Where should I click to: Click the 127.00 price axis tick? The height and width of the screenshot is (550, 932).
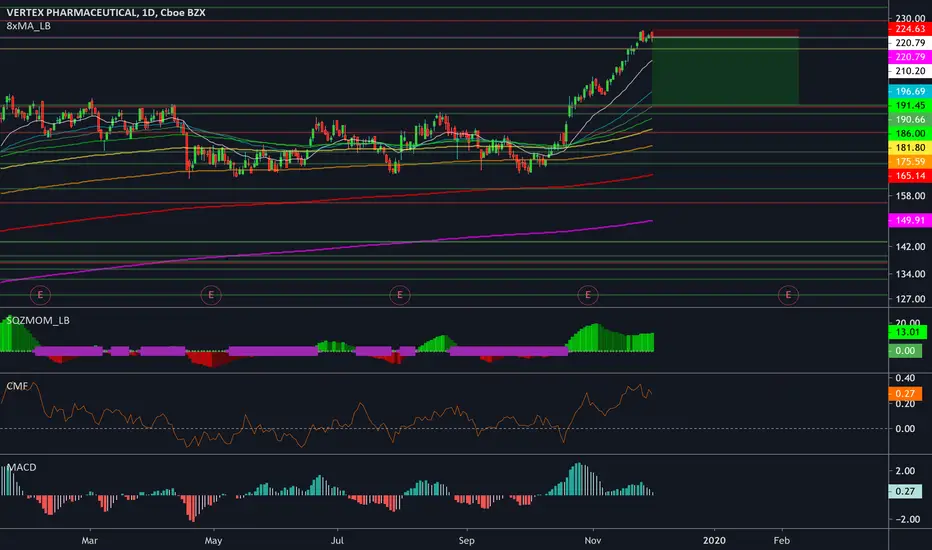(x=910, y=299)
